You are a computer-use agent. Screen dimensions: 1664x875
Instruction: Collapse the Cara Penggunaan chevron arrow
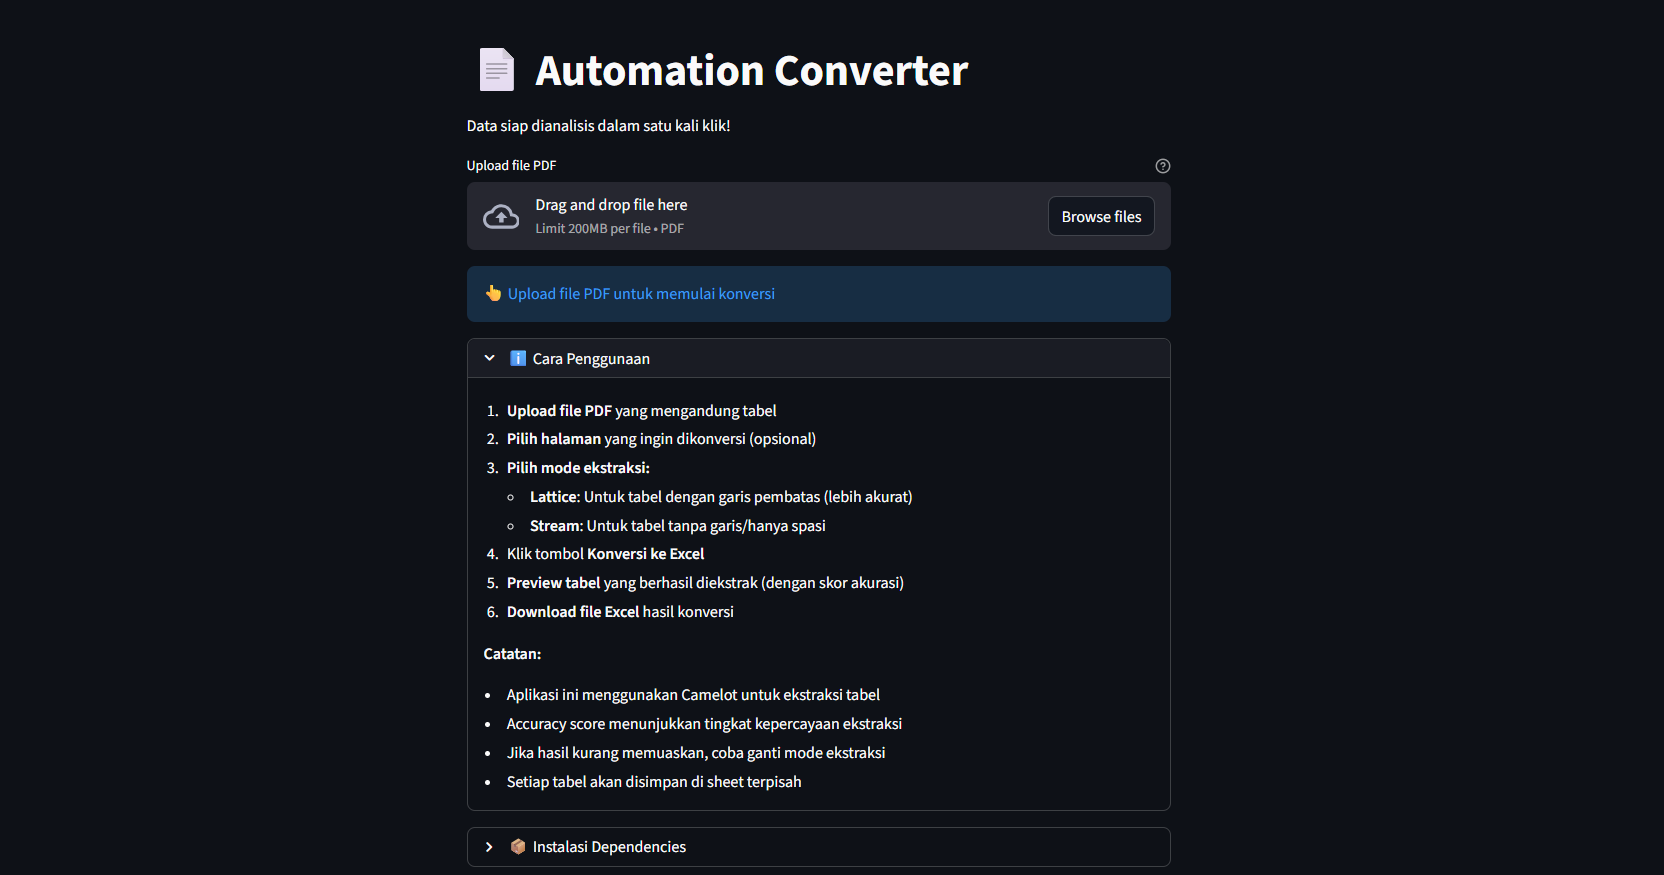coord(489,358)
